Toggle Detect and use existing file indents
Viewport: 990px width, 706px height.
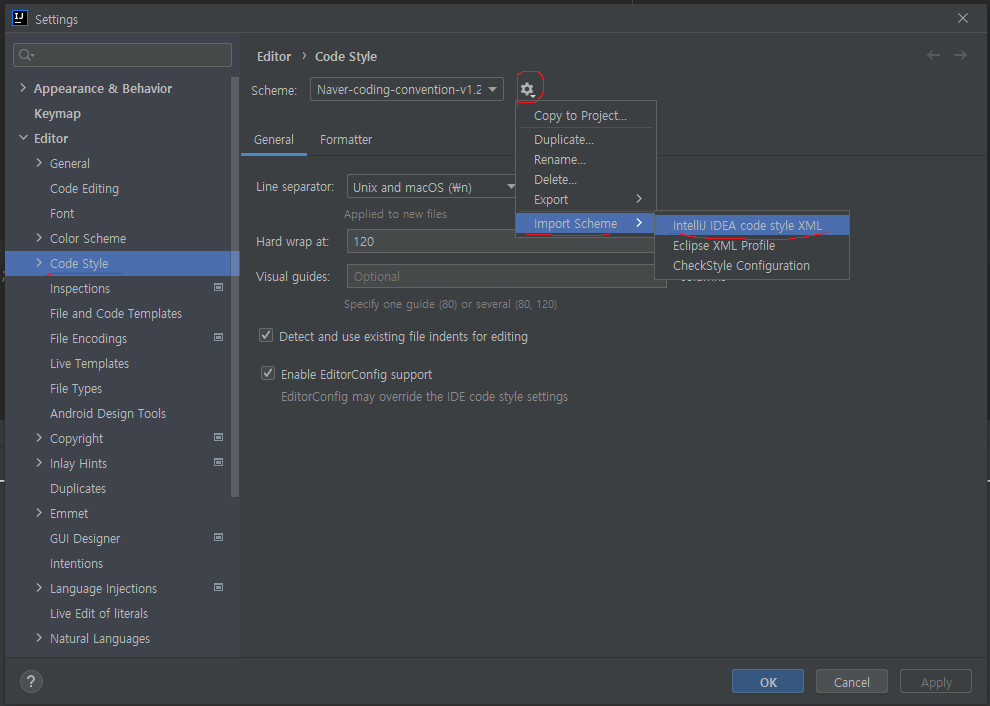[266, 335]
